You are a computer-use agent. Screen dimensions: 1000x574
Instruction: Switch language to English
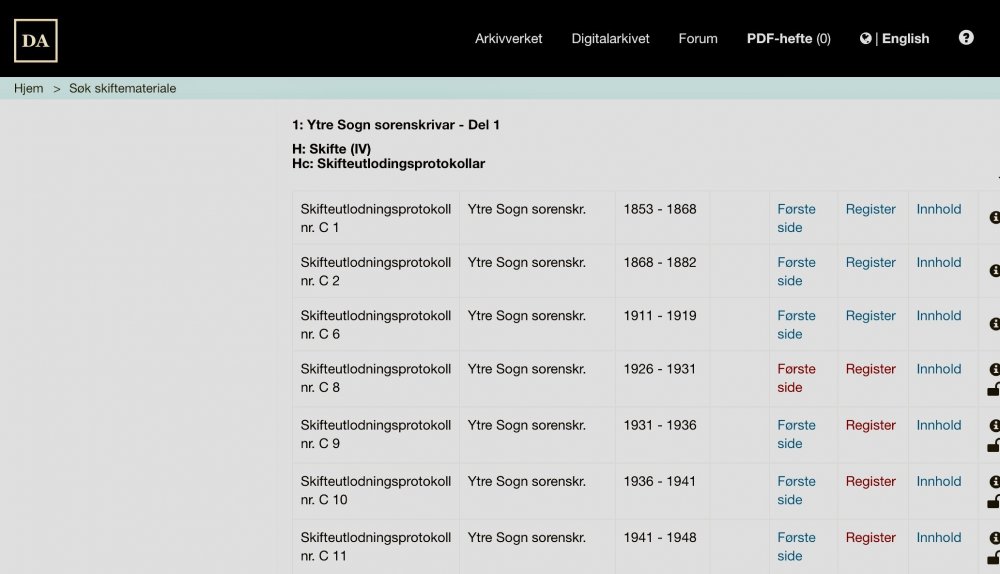(905, 39)
